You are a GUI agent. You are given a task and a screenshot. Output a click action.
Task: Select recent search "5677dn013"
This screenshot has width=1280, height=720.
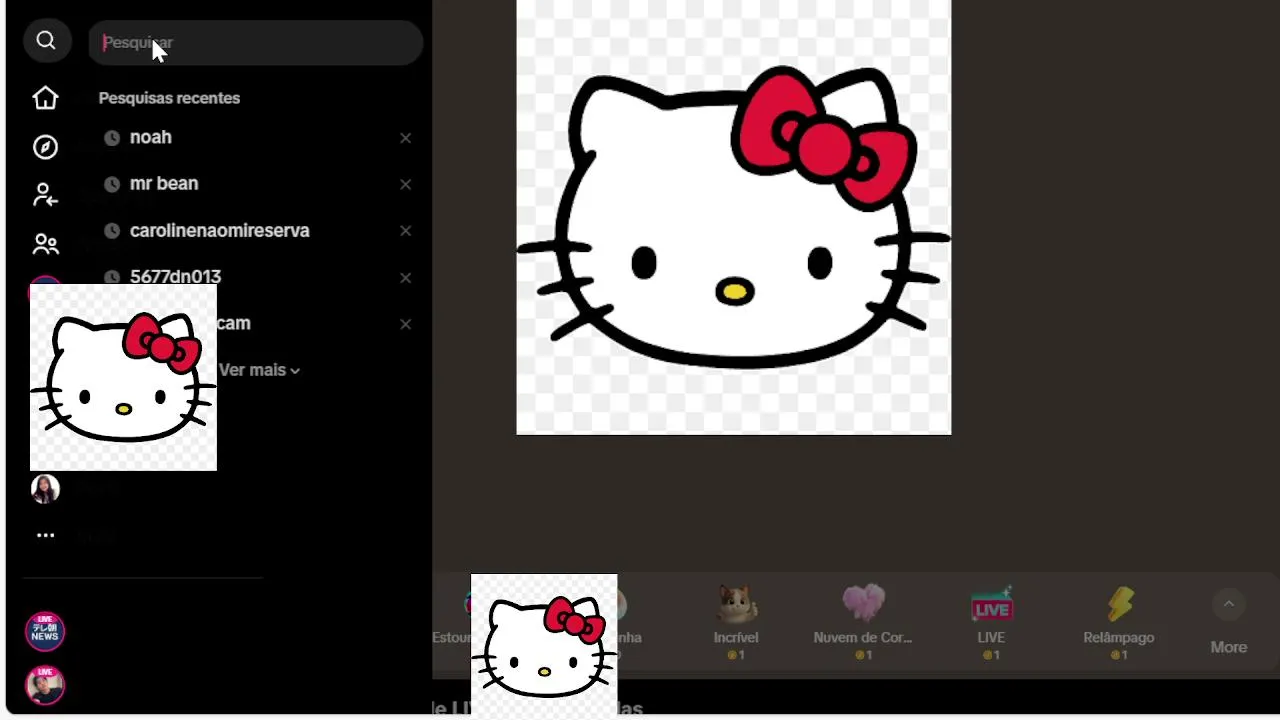tap(175, 276)
